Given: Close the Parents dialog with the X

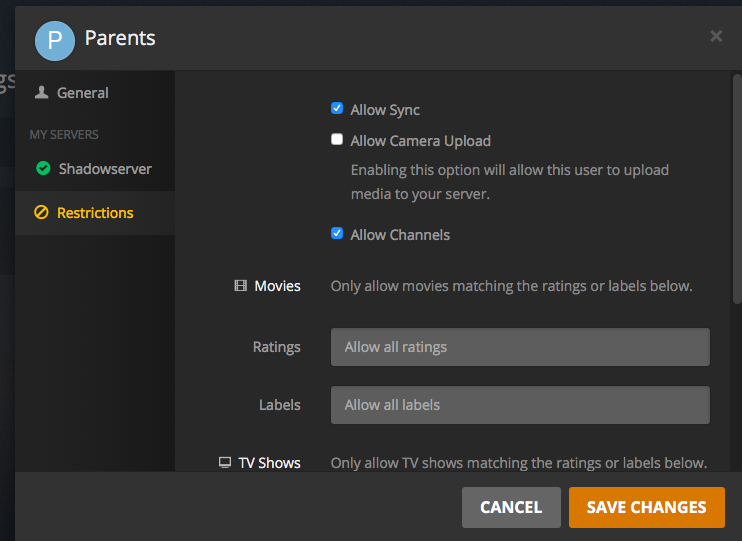Looking at the screenshot, I should click(x=716, y=37).
